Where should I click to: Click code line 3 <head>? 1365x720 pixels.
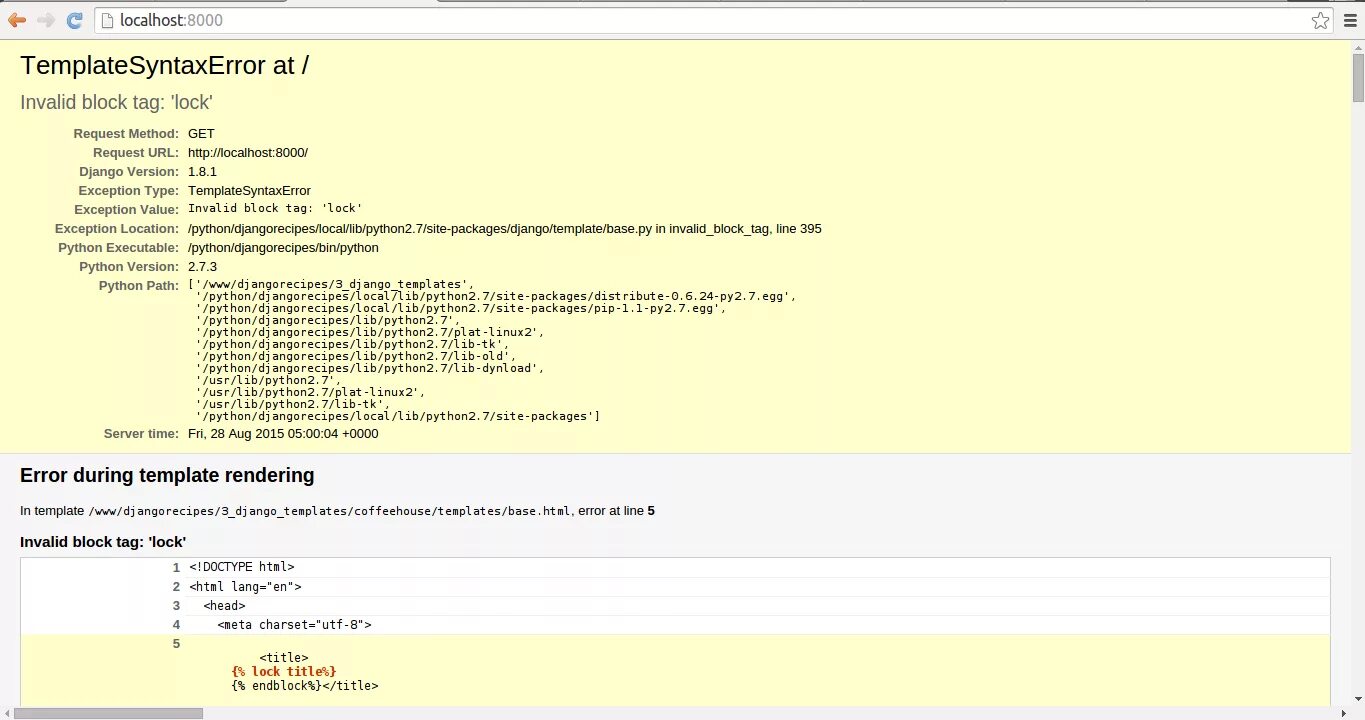[x=224, y=606]
